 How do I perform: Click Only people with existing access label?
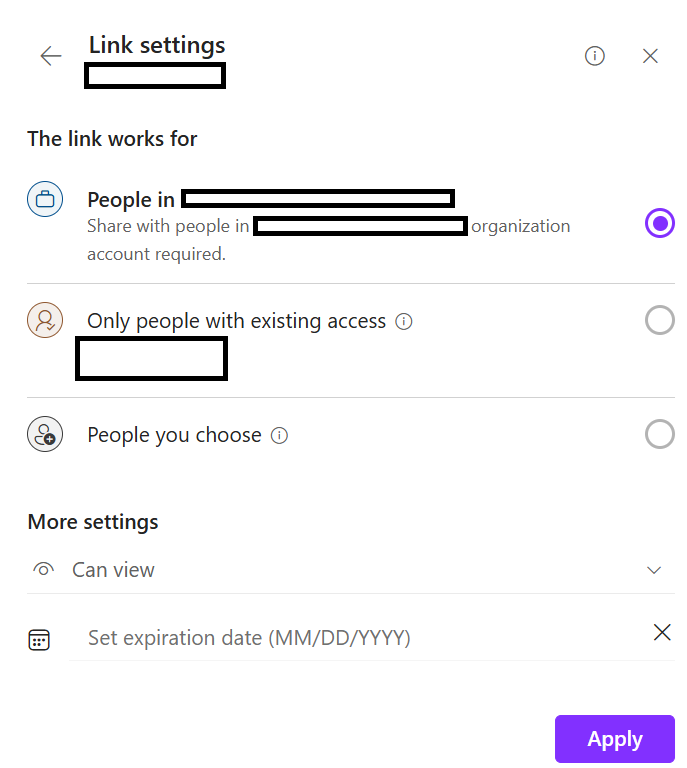pos(237,321)
